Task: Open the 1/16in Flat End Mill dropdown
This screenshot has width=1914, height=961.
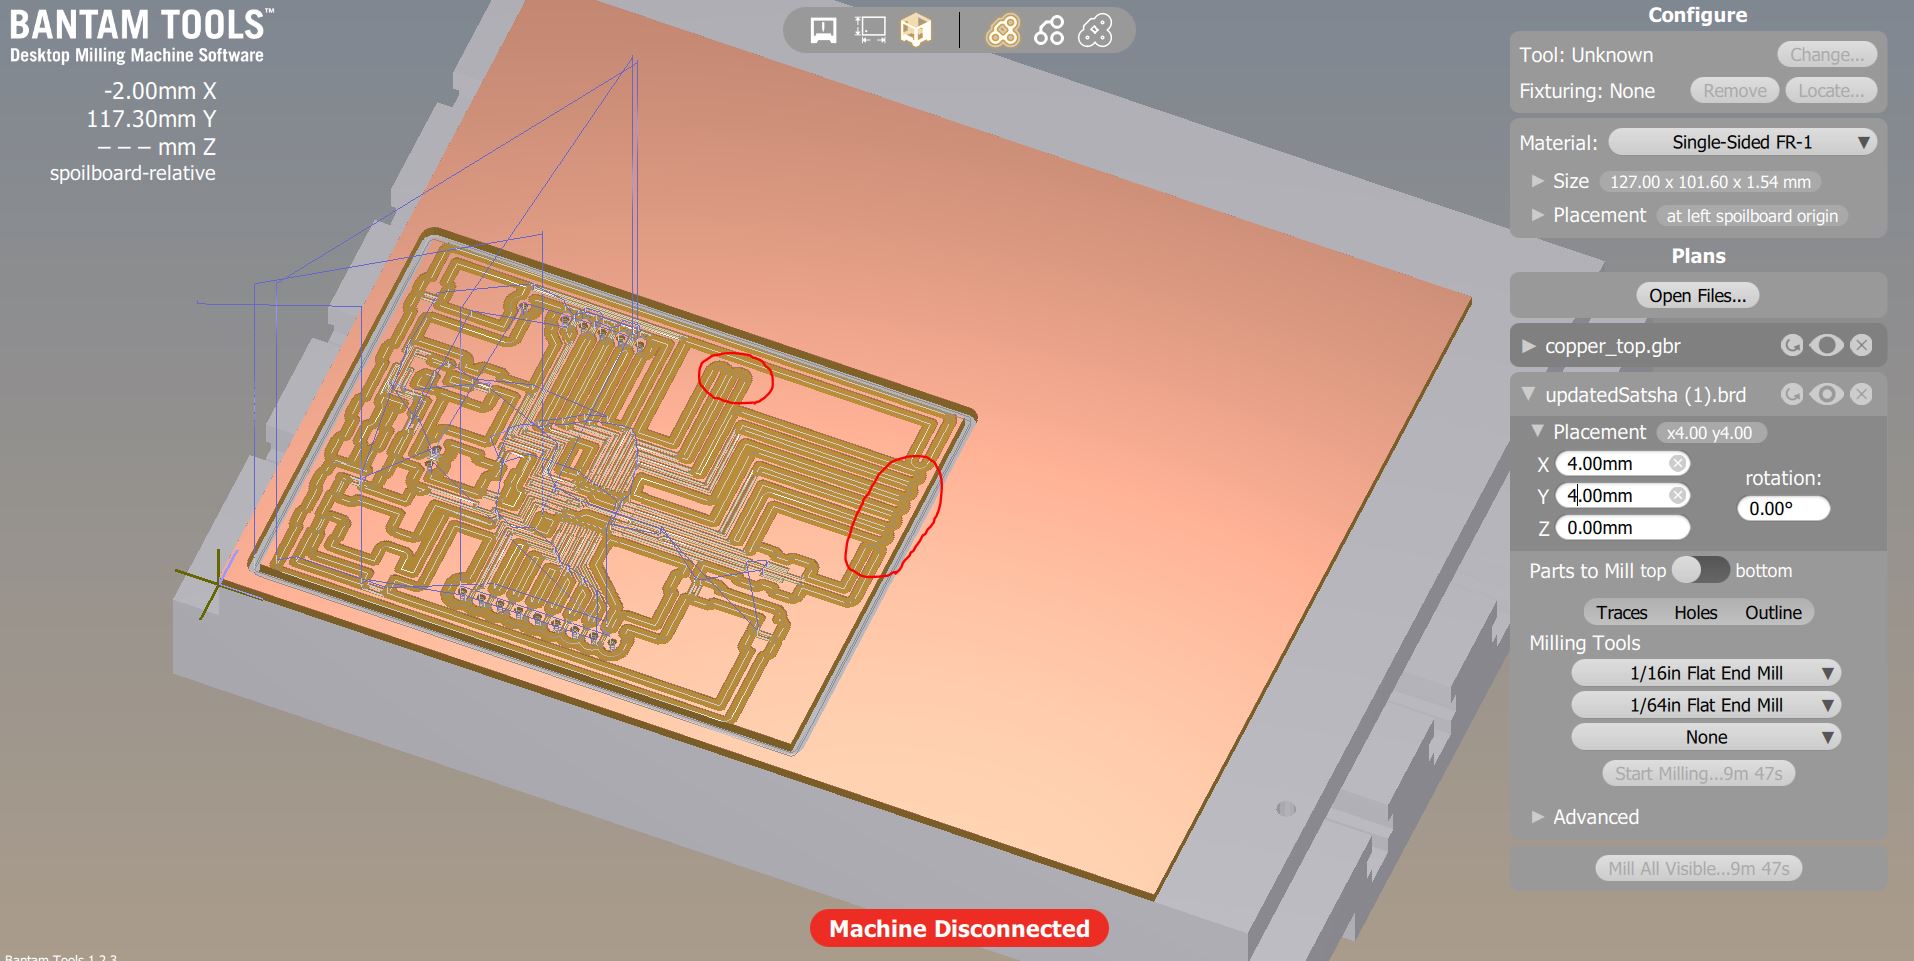Action: point(1706,673)
